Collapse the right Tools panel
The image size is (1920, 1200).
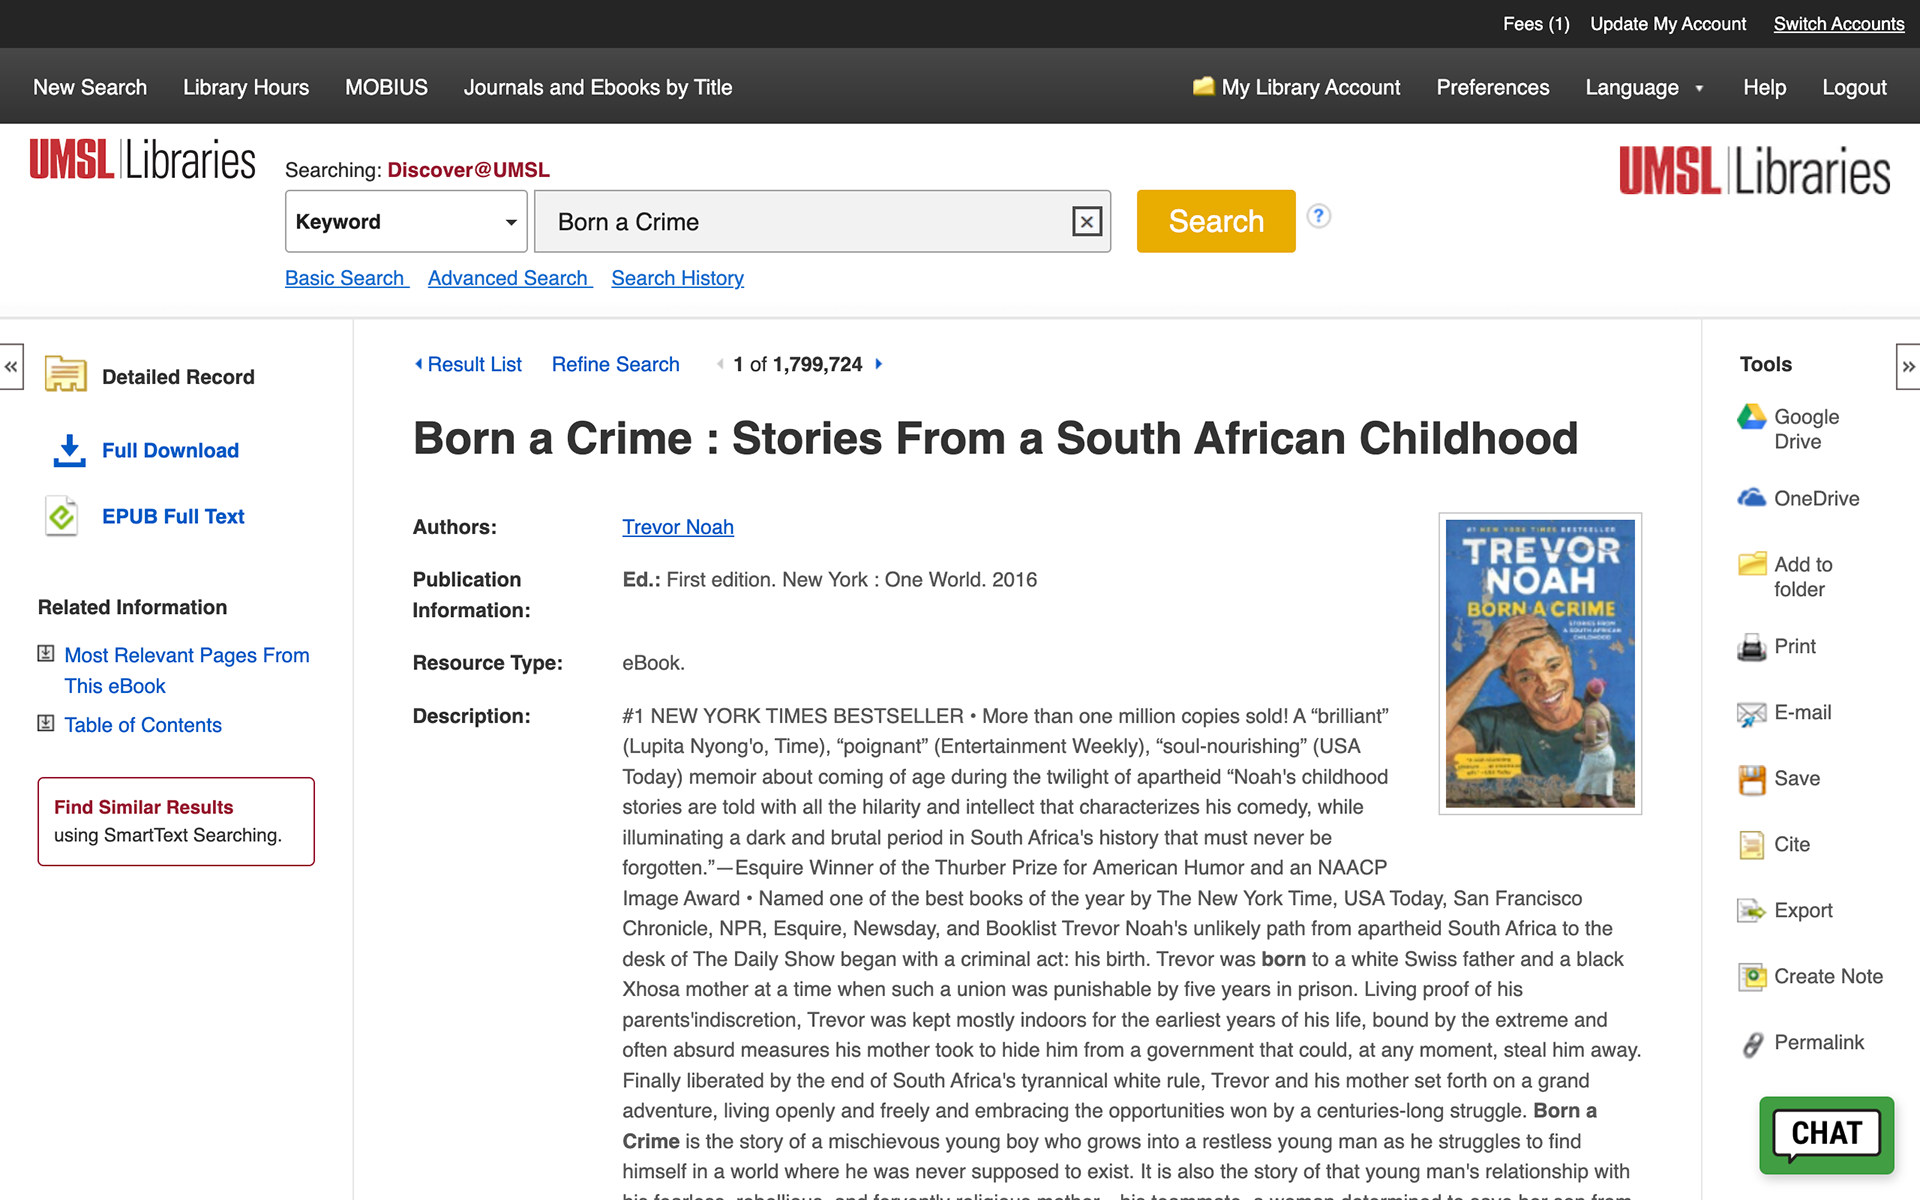pos(1908,367)
